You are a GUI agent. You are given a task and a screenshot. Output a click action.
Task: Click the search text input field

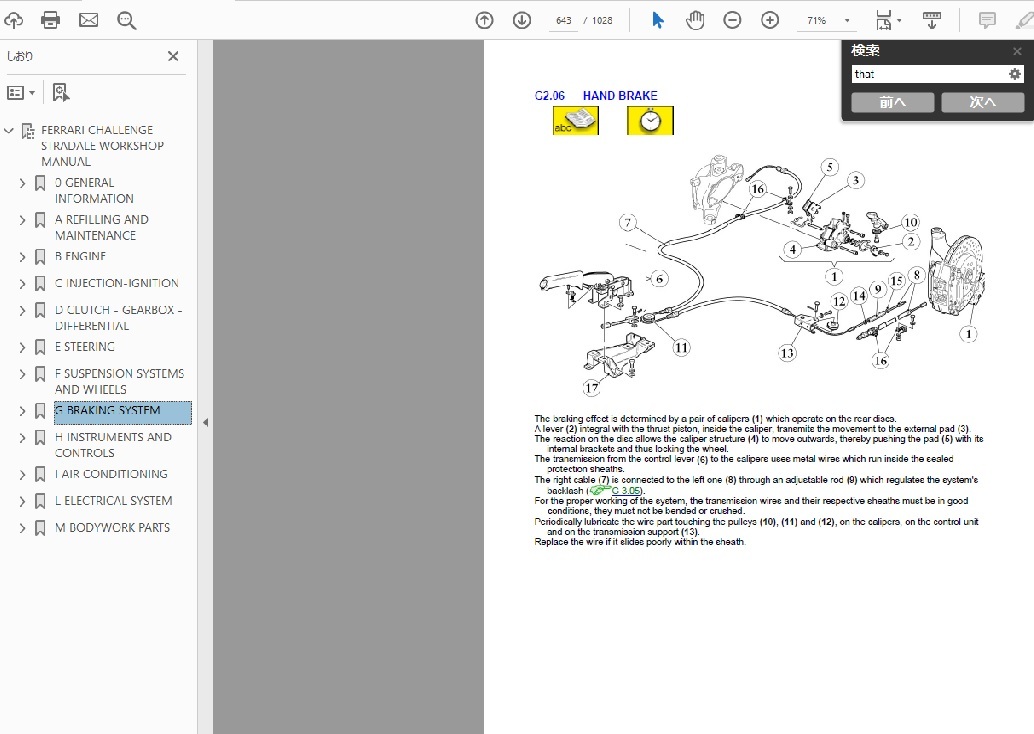[x=929, y=74]
